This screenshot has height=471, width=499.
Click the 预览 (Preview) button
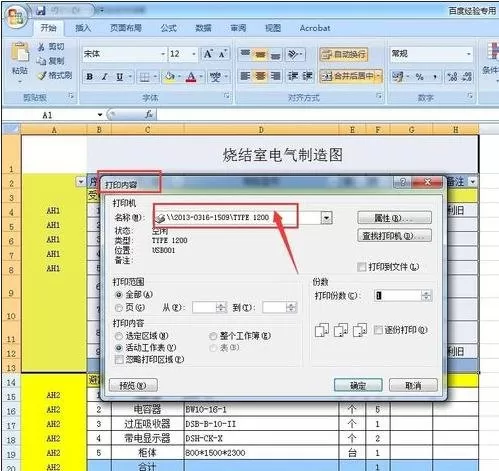(133, 386)
